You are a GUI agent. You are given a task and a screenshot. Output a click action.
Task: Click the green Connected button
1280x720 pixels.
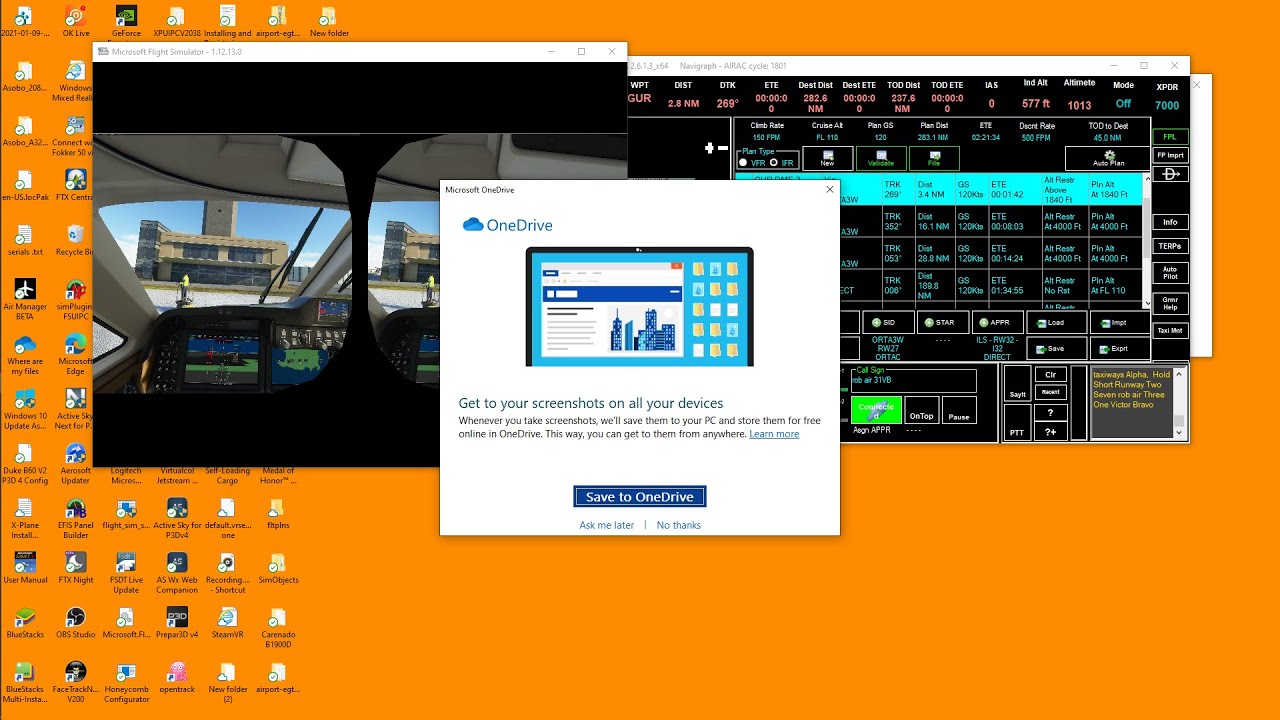[x=876, y=410]
